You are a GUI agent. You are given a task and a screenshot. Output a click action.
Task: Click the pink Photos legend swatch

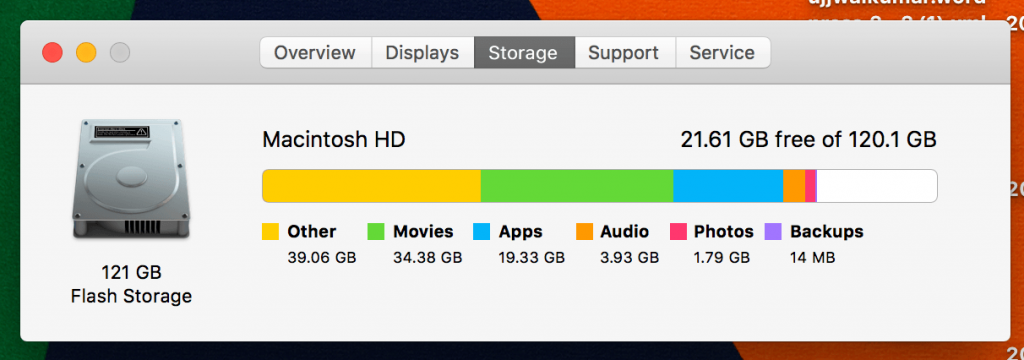(x=679, y=231)
